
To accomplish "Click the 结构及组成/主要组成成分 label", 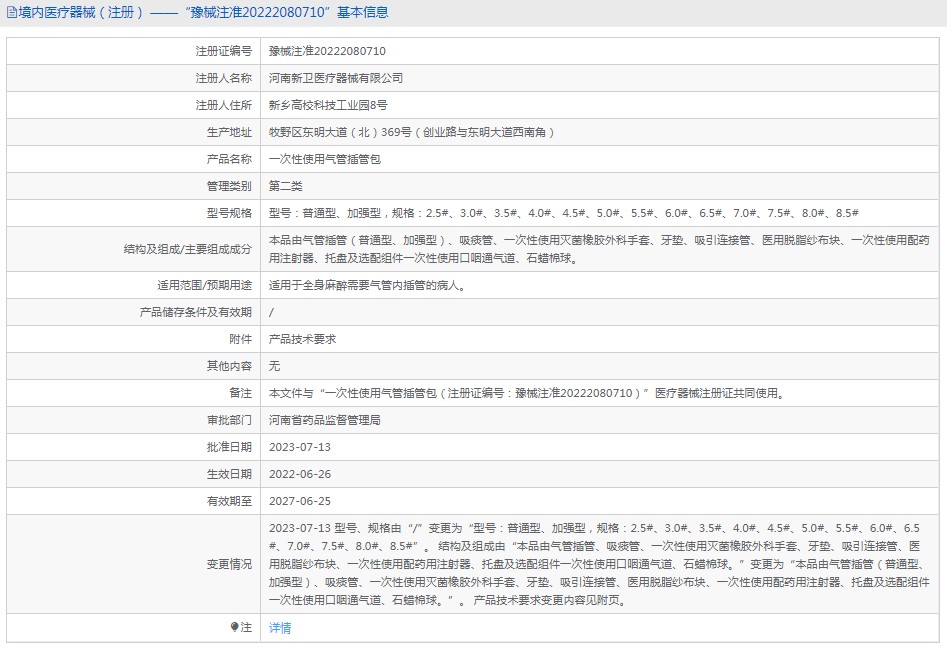I will 188,249.
